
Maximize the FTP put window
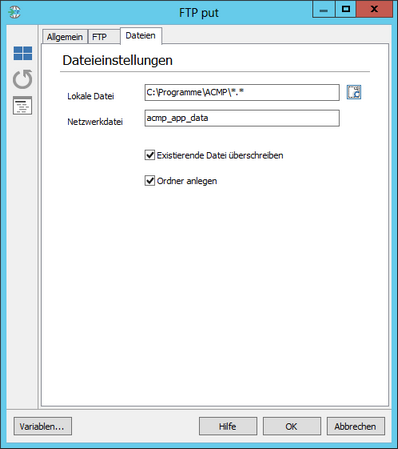coord(346,10)
